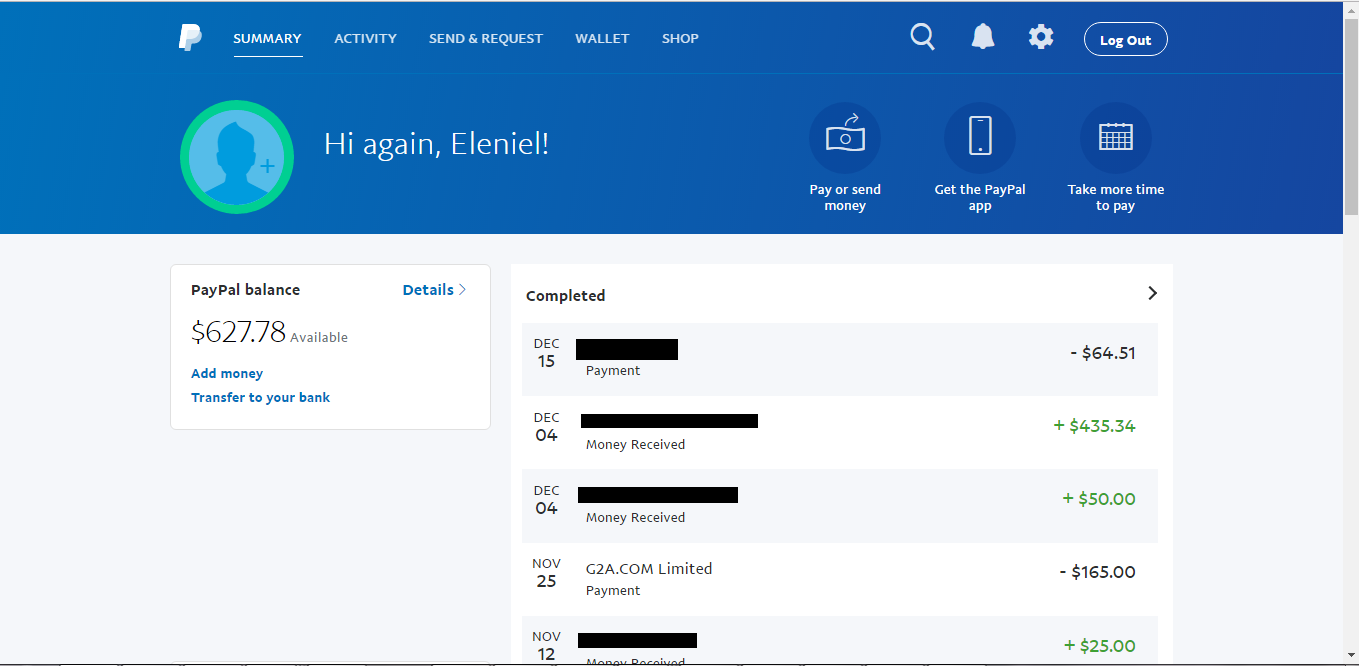Open the Dec 04 money received $50.00 row
The image size is (1359, 666).
point(840,506)
